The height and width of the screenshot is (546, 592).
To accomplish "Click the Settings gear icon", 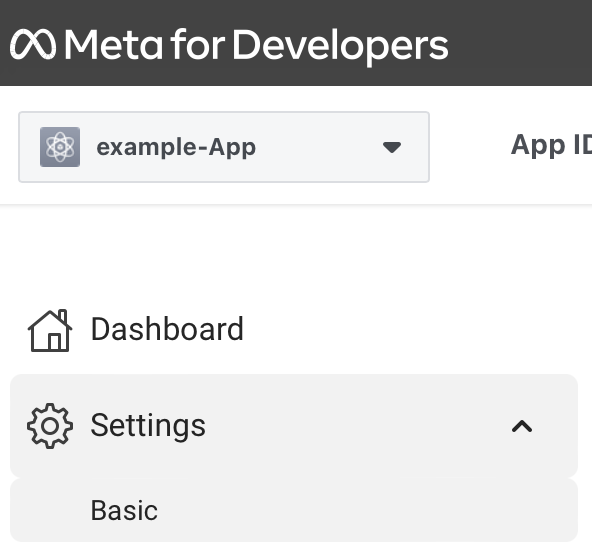I will [x=50, y=426].
